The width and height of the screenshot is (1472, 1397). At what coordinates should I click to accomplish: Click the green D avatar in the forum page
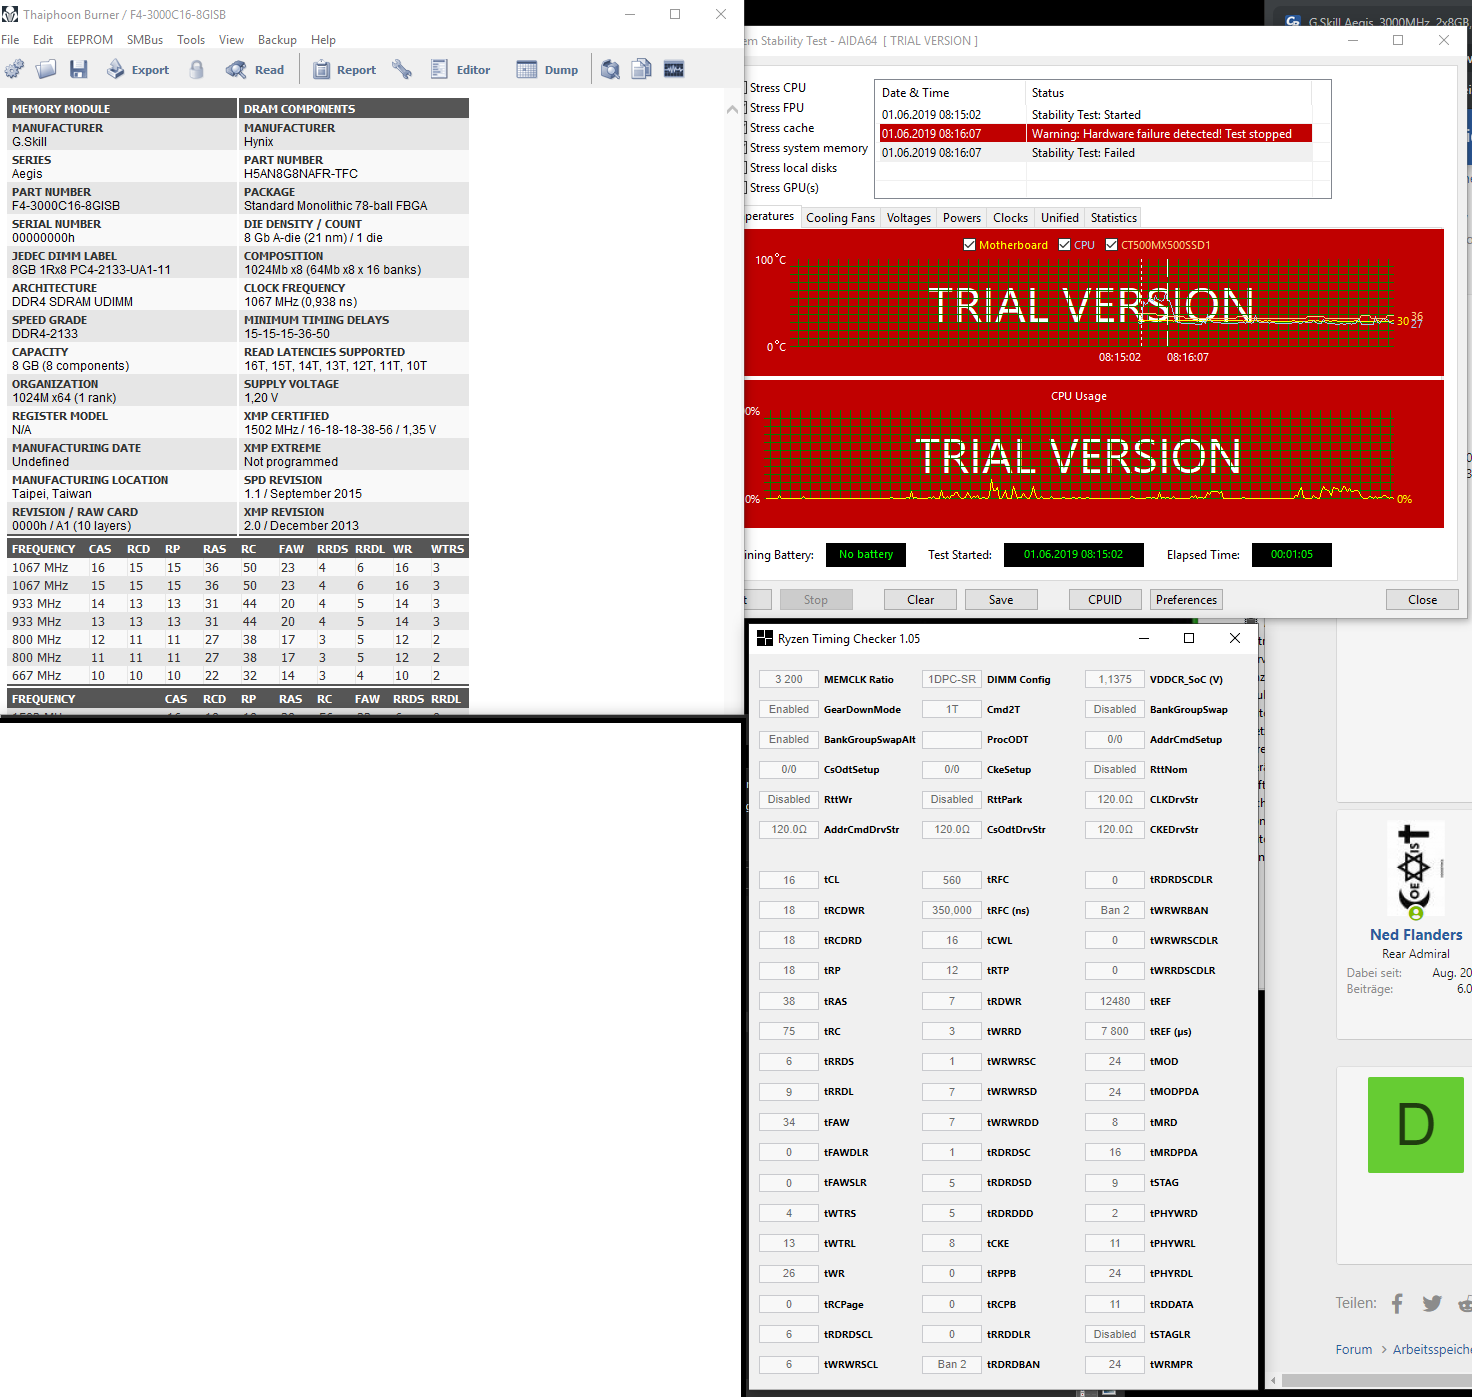pos(1415,1125)
